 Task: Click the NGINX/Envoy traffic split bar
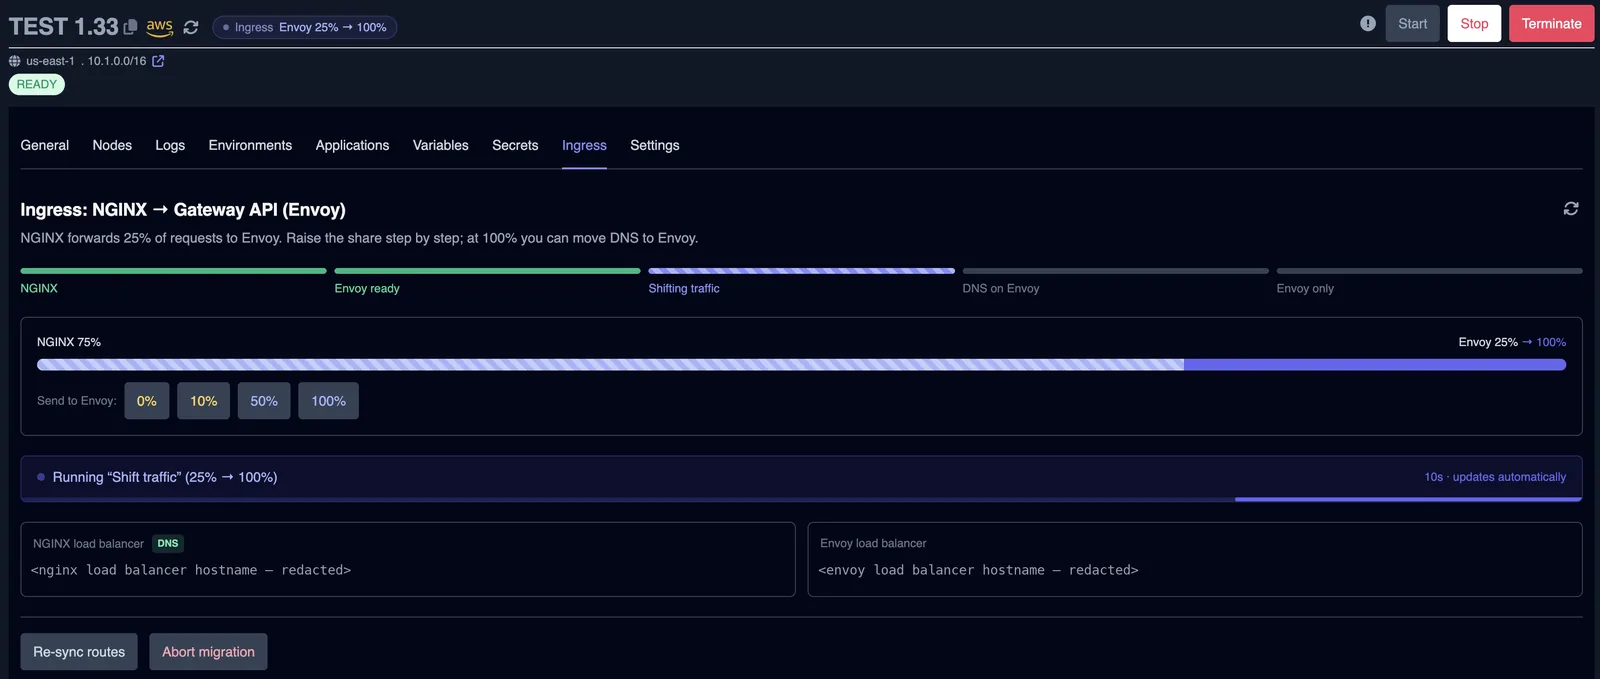coord(801,365)
